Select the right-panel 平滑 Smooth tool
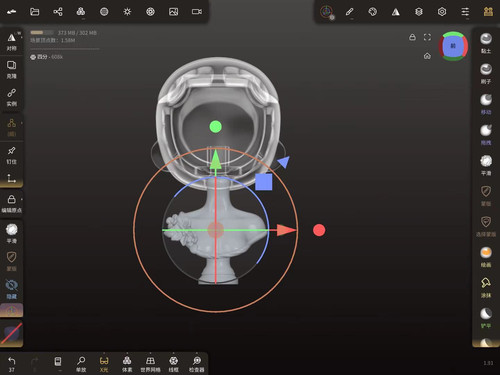 coord(486,165)
